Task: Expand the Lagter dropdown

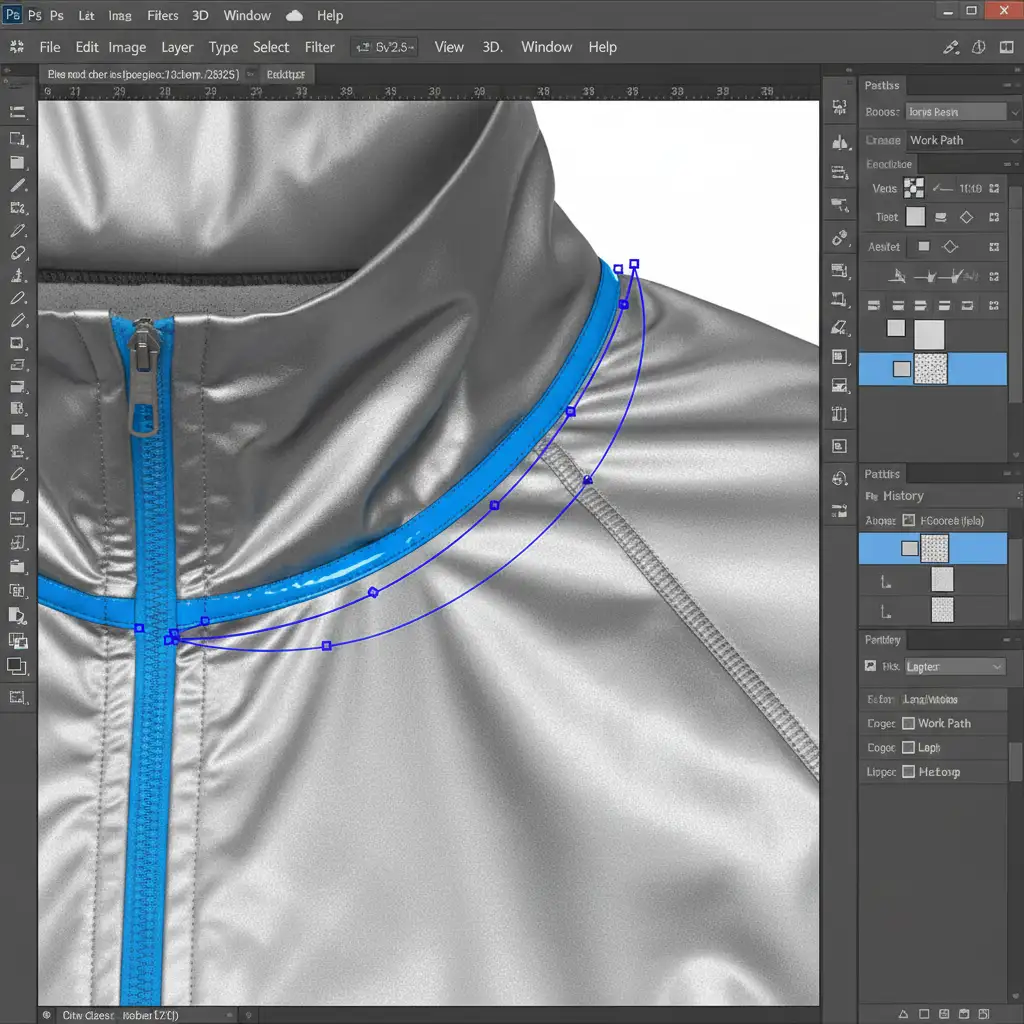Action: coord(955,666)
